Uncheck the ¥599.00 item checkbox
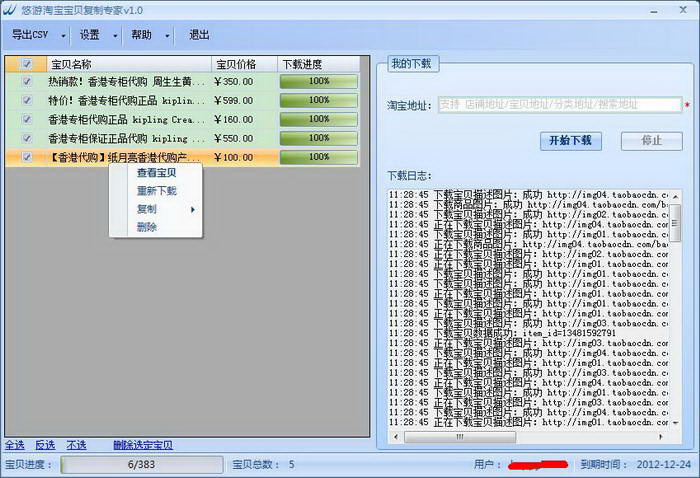The image size is (700, 478). (x=27, y=100)
